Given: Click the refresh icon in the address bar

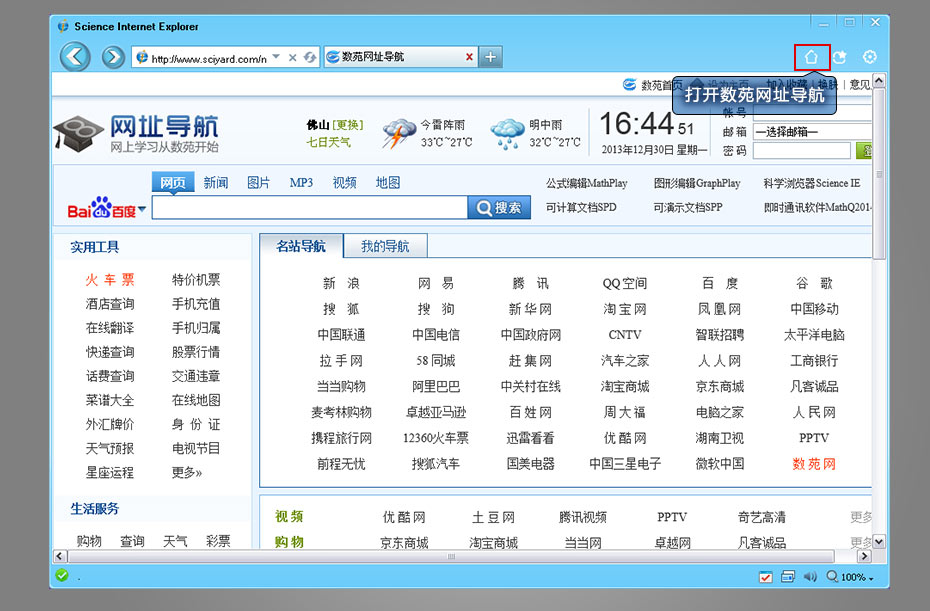Looking at the screenshot, I should (310, 58).
